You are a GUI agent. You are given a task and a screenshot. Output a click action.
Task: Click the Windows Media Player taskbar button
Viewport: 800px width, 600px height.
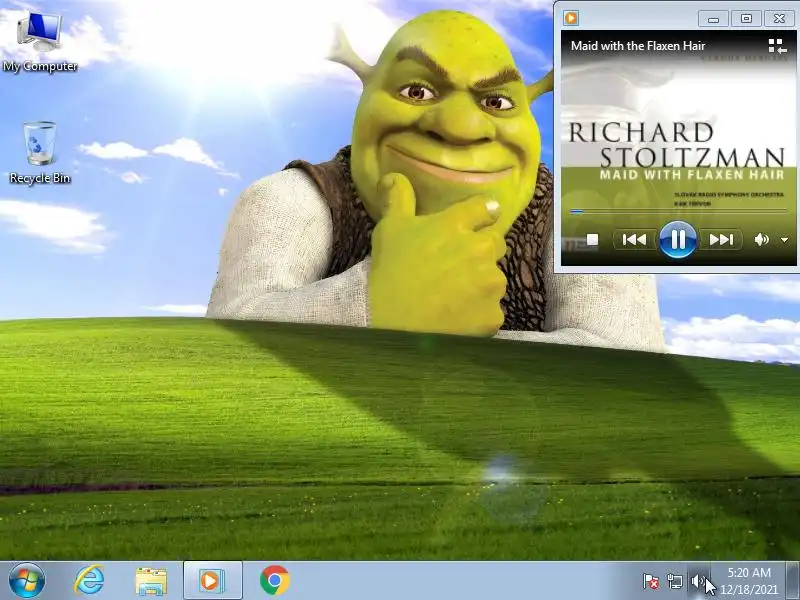(212, 581)
